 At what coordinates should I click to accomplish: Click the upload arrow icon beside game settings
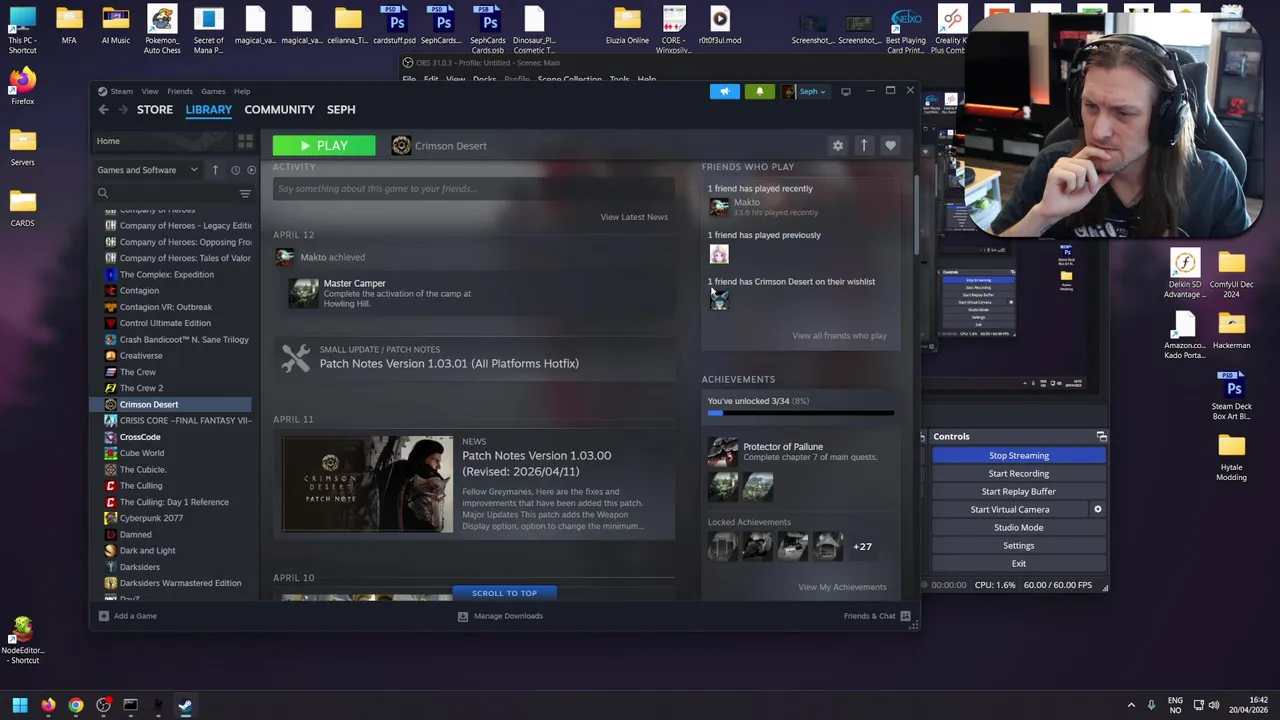click(x=864, y=146)
